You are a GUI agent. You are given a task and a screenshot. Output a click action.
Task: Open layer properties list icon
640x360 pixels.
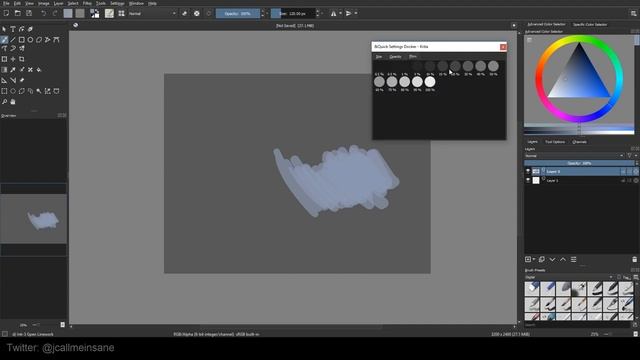pyautogui.click(x=573, y=260)
